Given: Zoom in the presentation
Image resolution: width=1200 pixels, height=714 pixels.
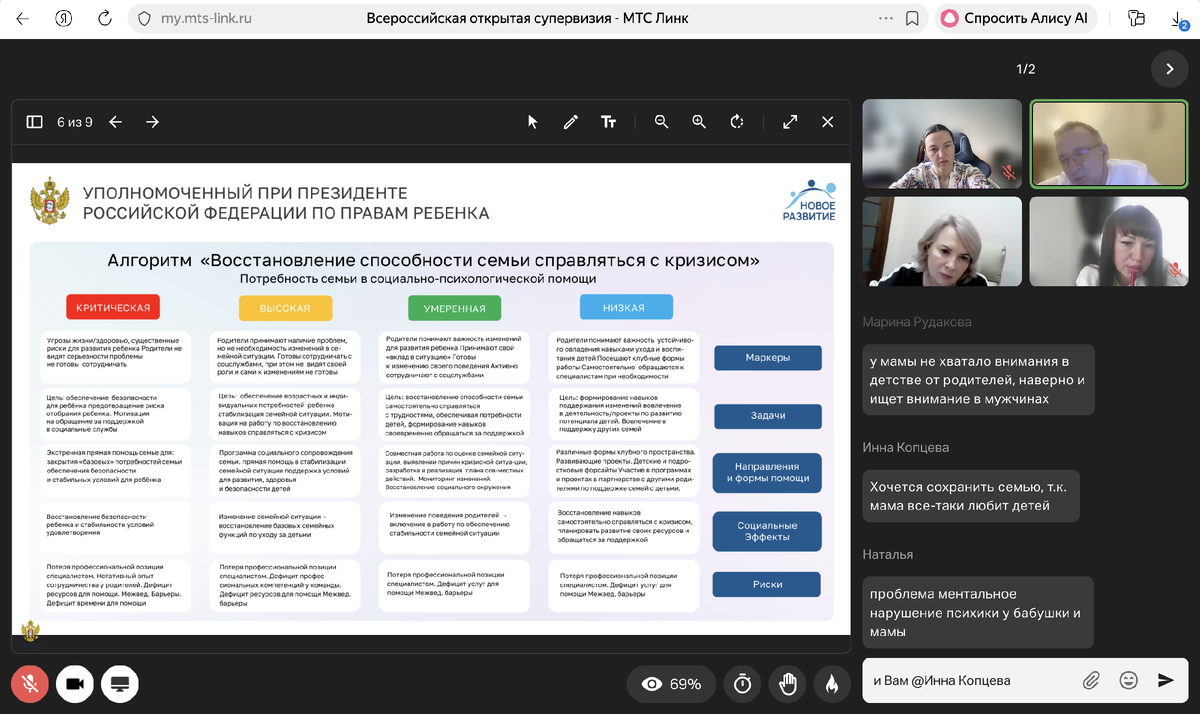Looking at the screenshot, I should pyautogui.click(x=699, y=122).
